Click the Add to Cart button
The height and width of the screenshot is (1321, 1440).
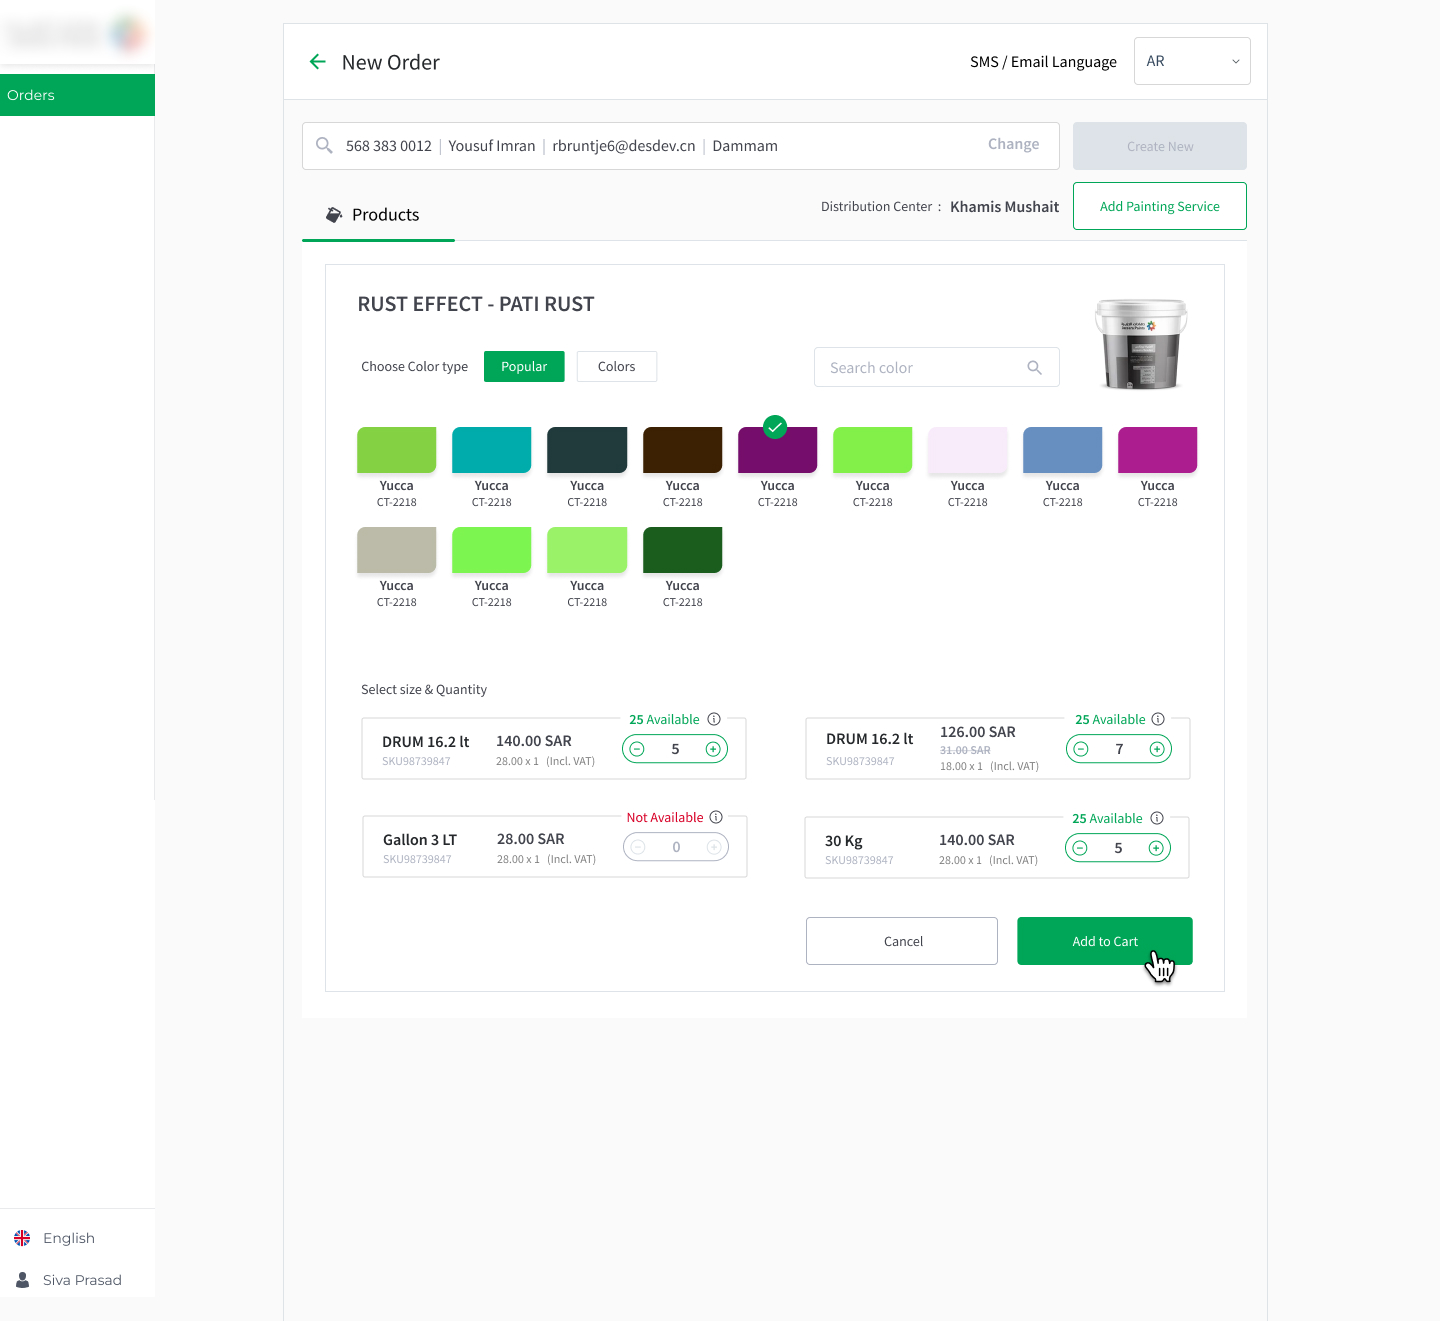coord(1104,941)
